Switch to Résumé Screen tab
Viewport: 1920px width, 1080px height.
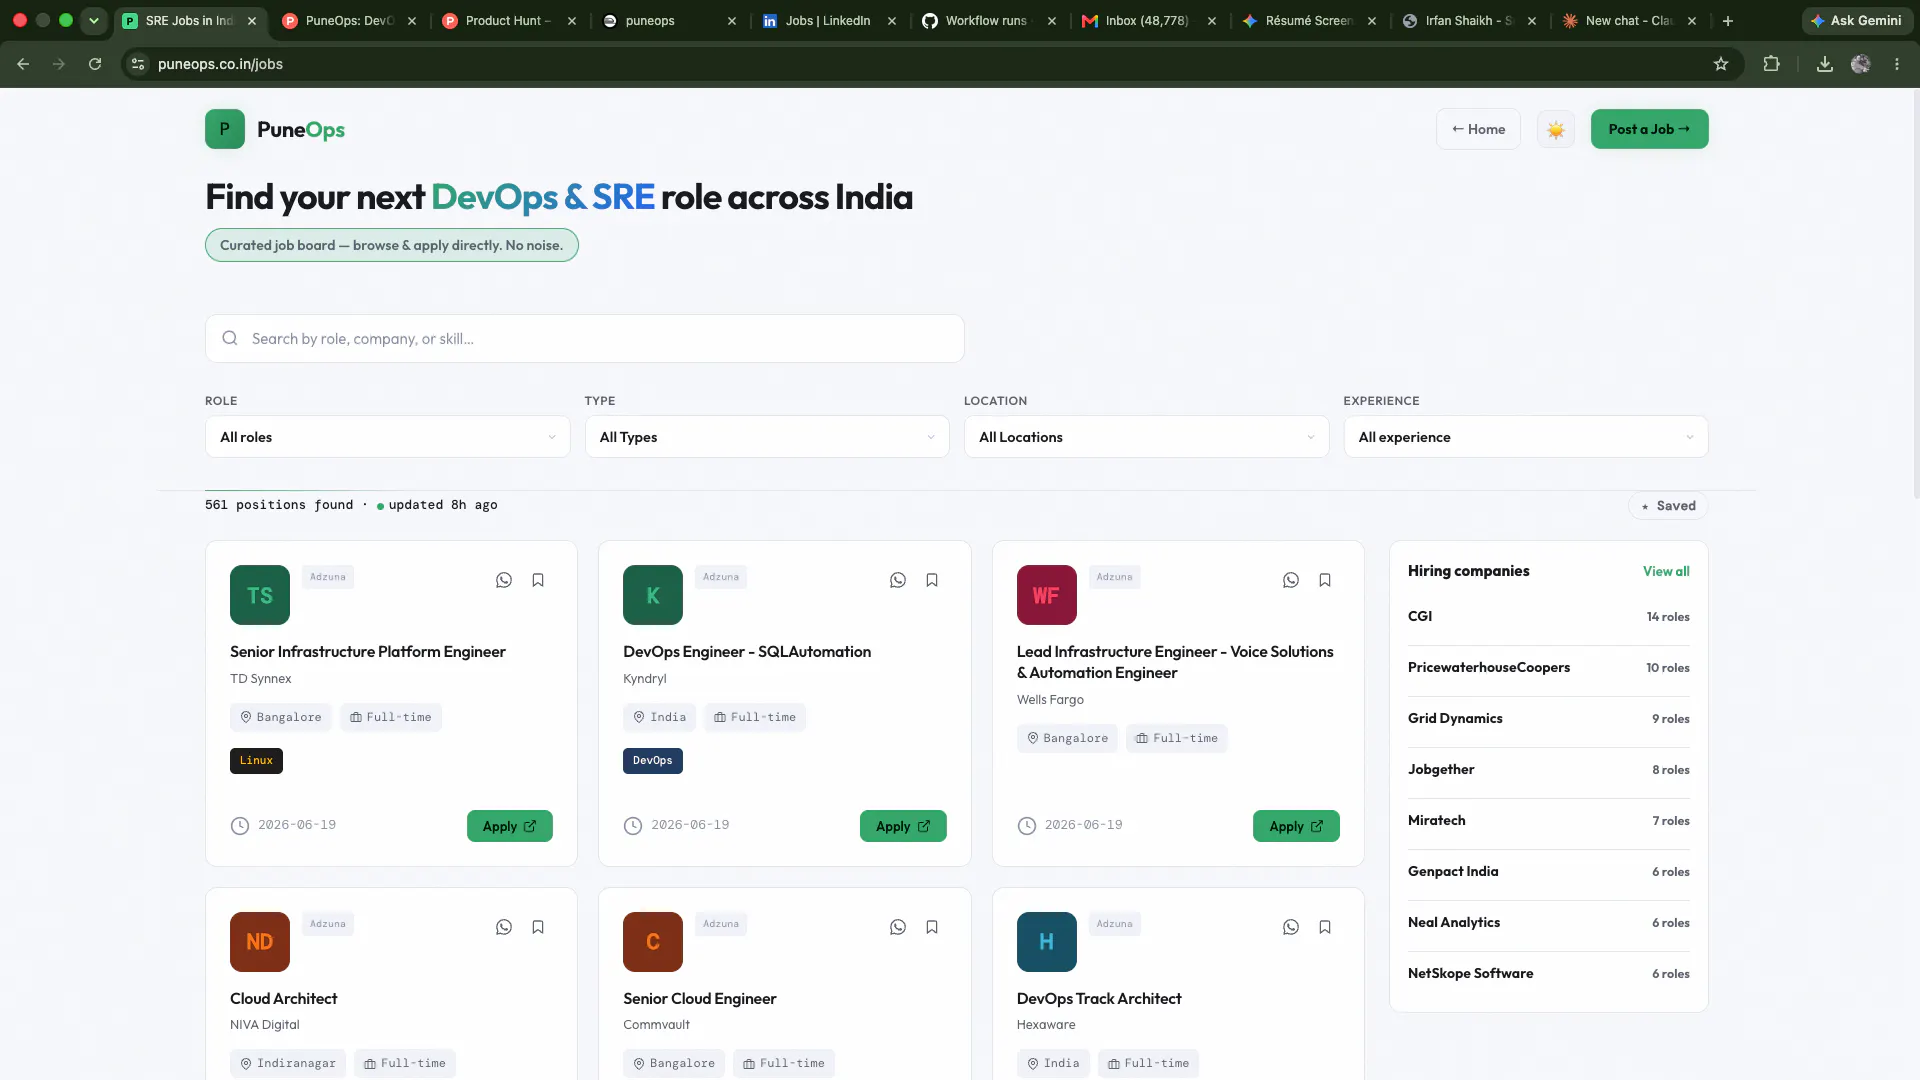pyautogui.click(x=1309, y=20)
